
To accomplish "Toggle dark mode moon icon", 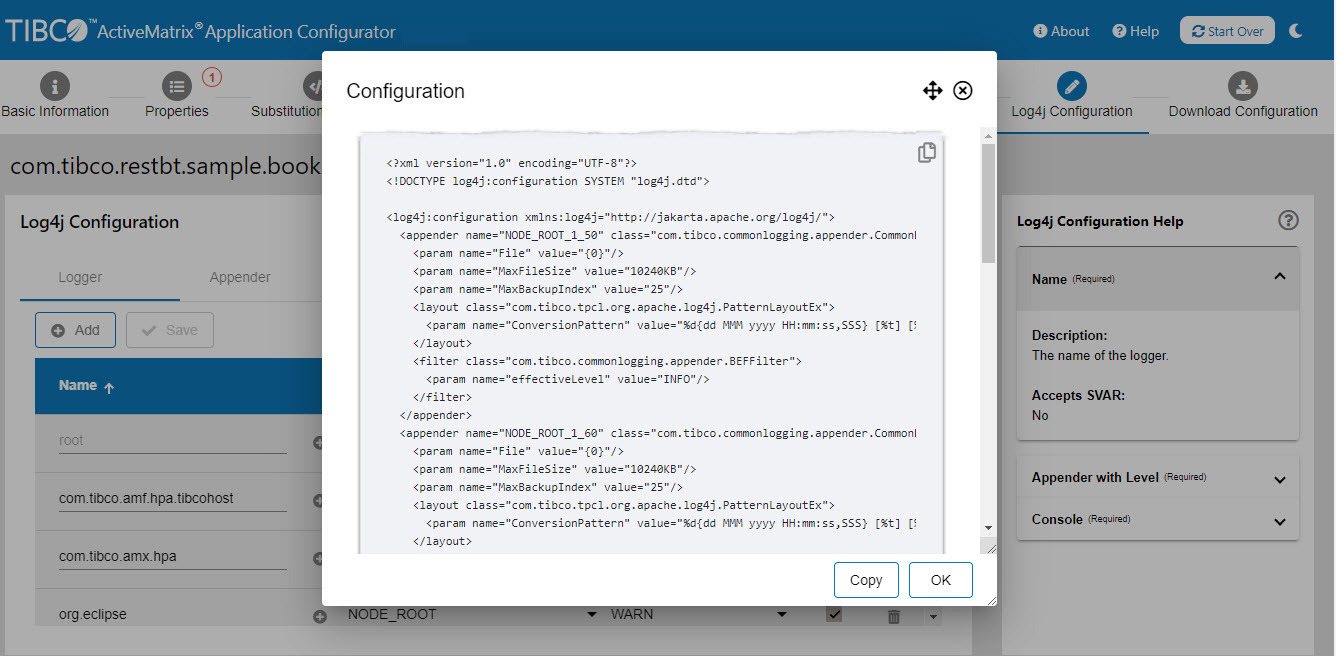I will 1297,31.
